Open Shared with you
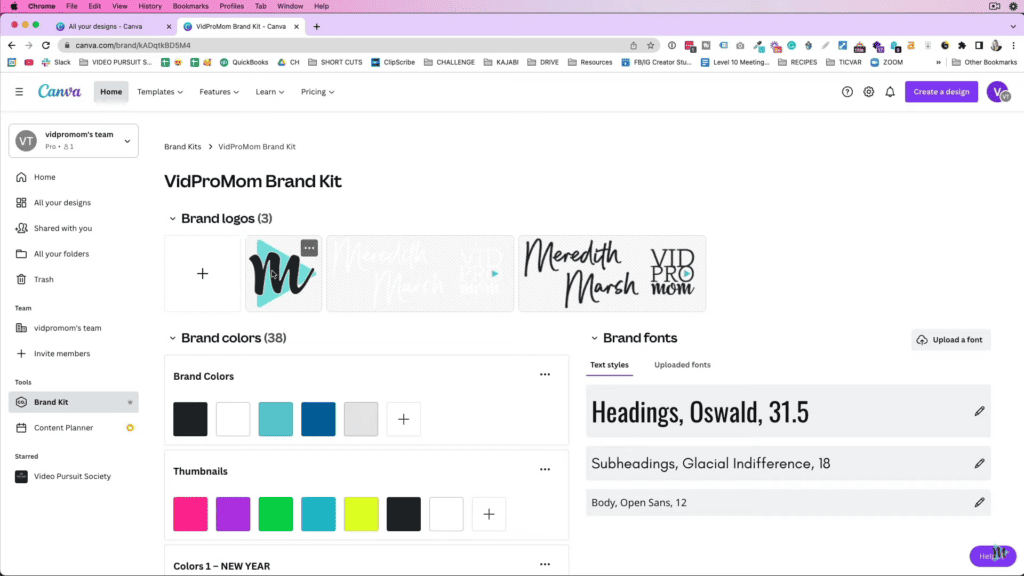Image resolution: width=1024 pixels, height=576 pixels. 63,228
